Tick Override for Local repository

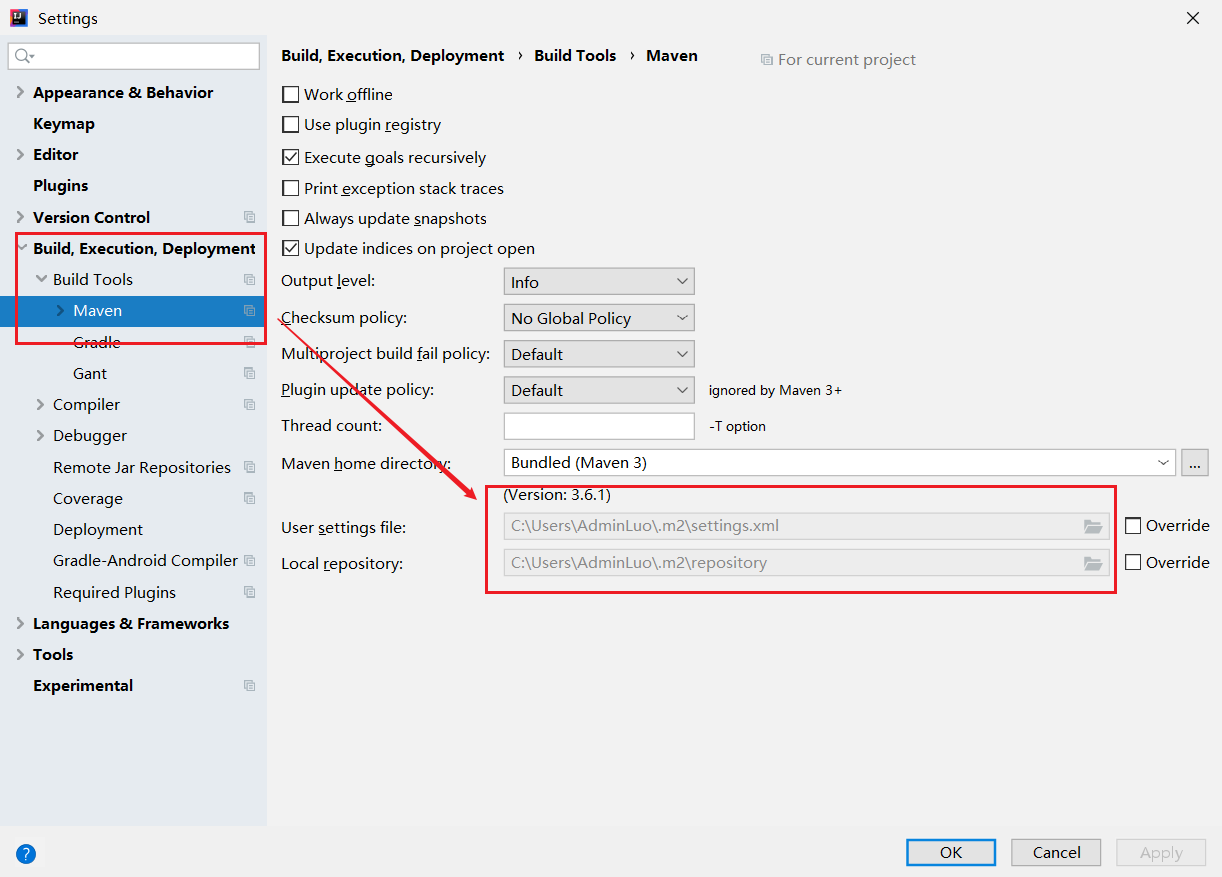pos(1133,562)
